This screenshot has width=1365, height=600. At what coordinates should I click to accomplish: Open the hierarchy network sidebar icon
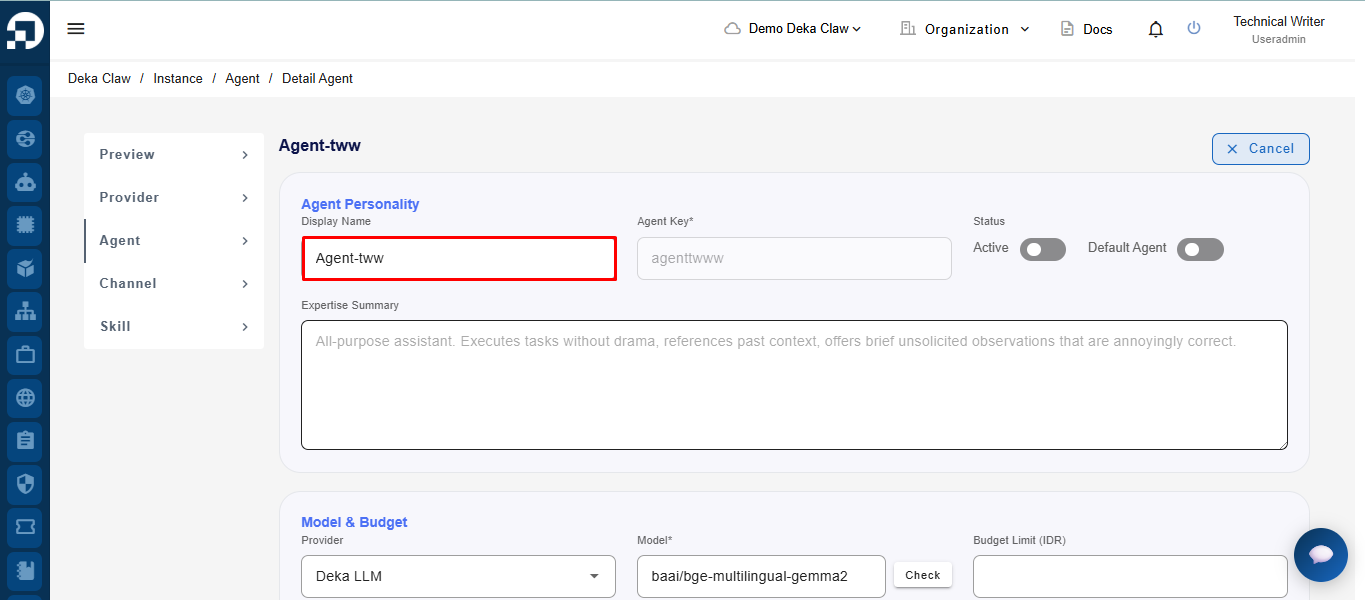tap(25, 311)
